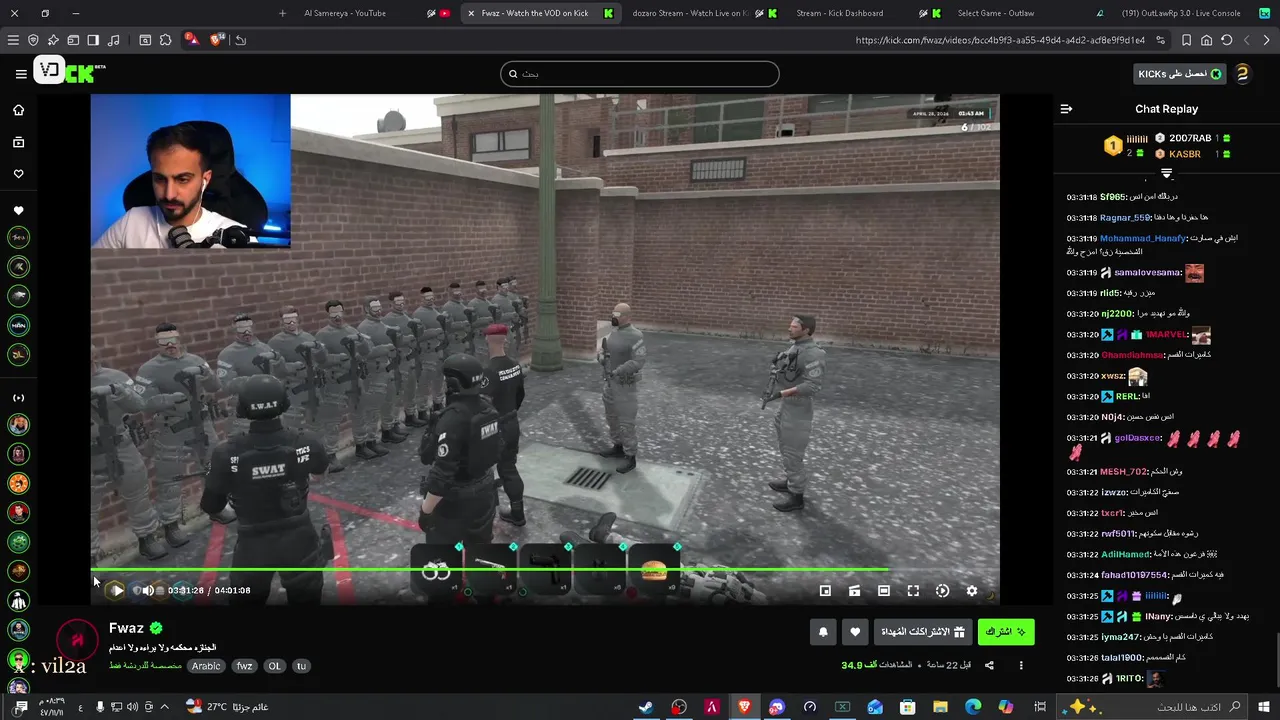The height and width of the screenshot is (720, 1280).
Task: Collapse the Chat Replay panel
Action: (1066, 109)
